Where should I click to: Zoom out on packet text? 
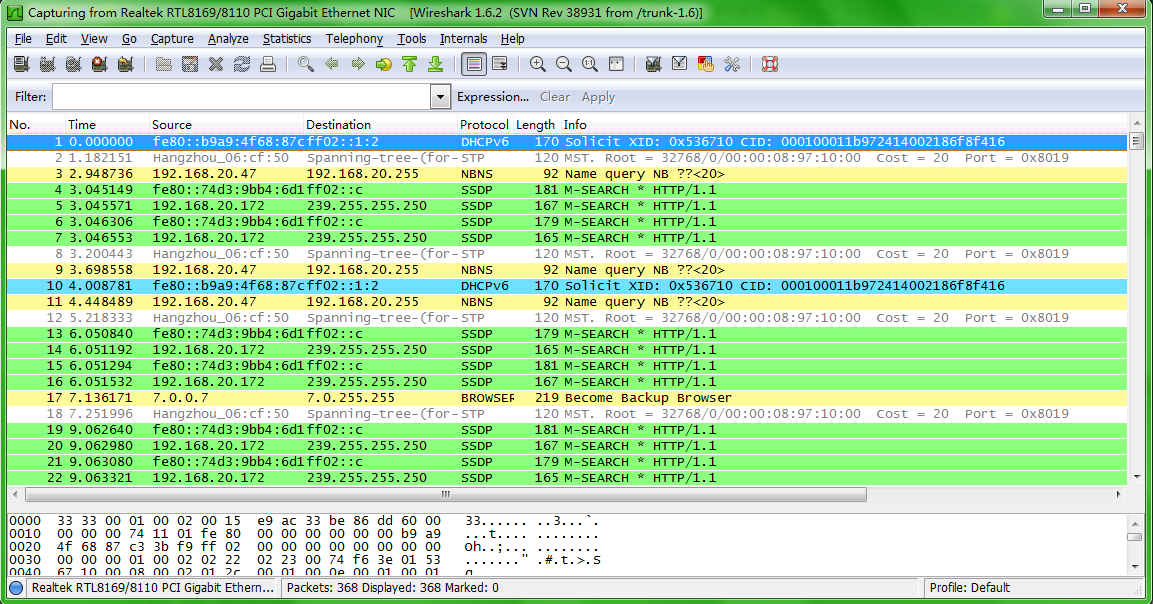coord(564,65)
